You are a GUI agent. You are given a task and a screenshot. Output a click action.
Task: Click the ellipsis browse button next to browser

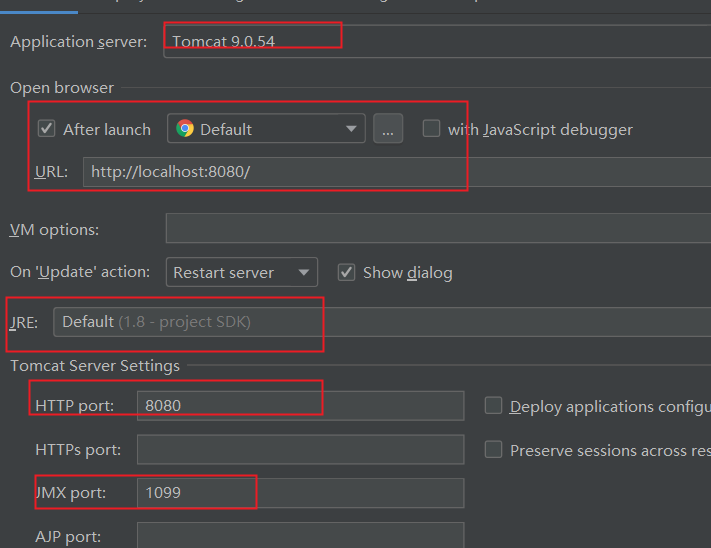pyautogui.click(x=388, y=129)
